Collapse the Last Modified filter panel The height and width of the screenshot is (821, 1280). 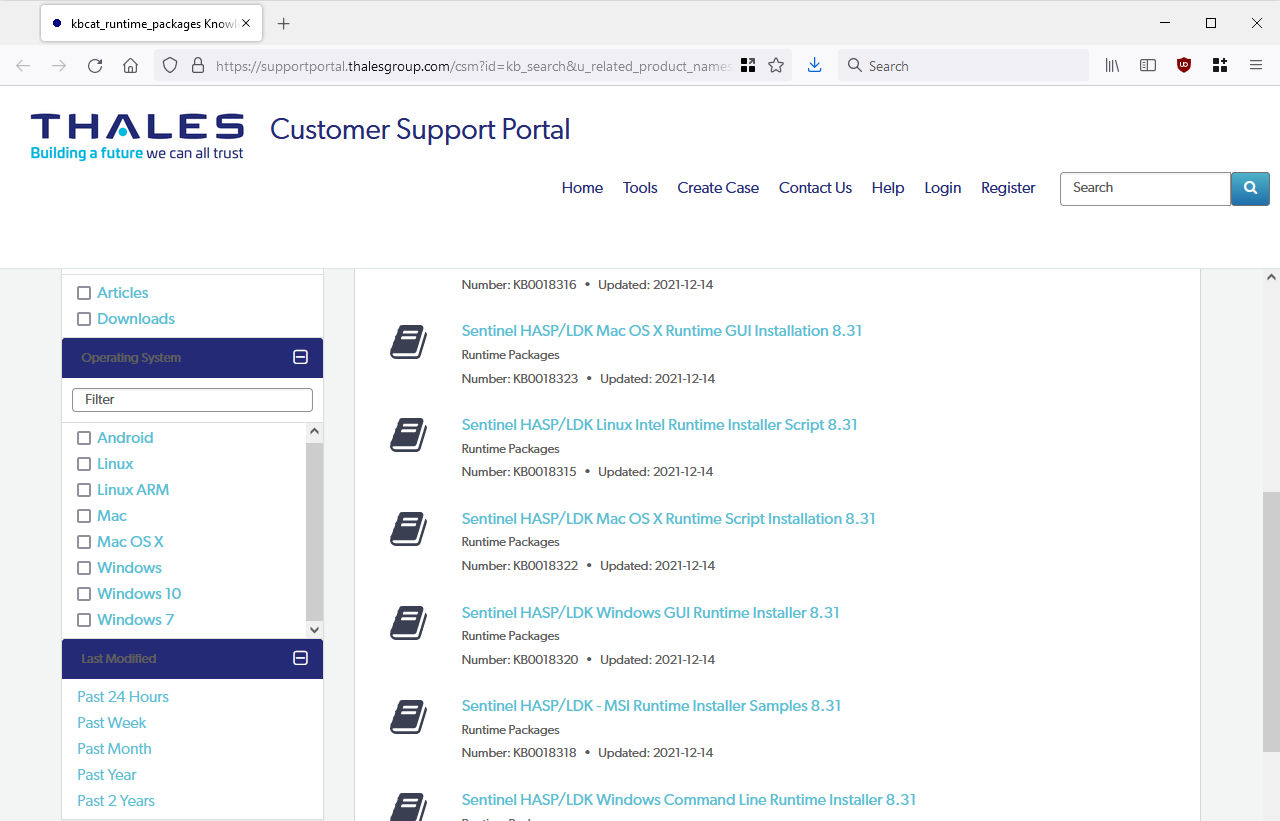(300, 658)
